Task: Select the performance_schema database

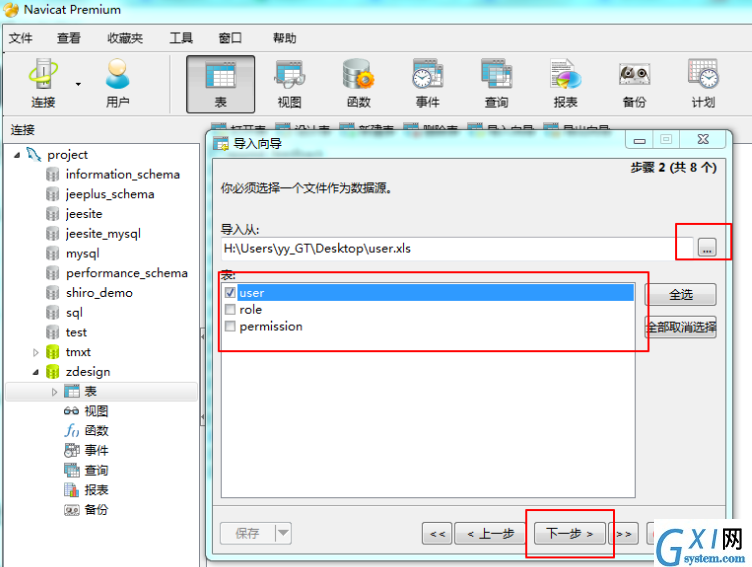Action: 127,273
